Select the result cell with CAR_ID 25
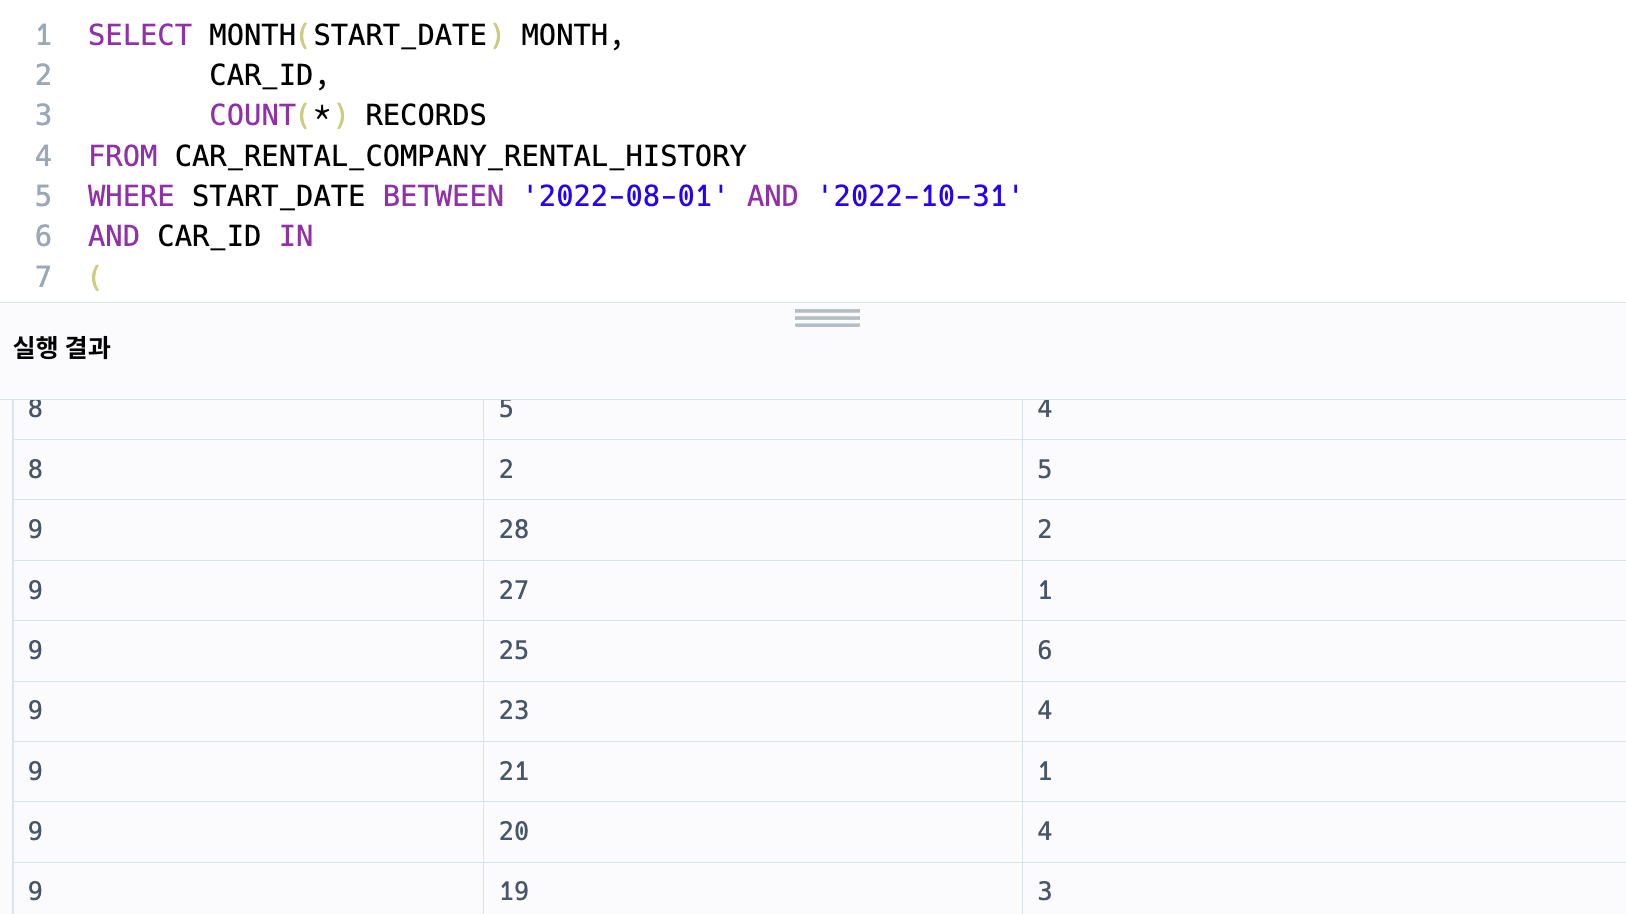The width and height of the screenshot is (1626, 914). (753, 651)
